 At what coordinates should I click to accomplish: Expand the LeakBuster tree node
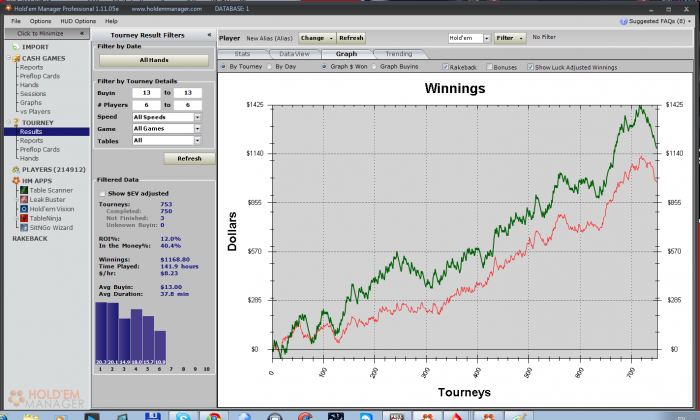coord(17,200)
